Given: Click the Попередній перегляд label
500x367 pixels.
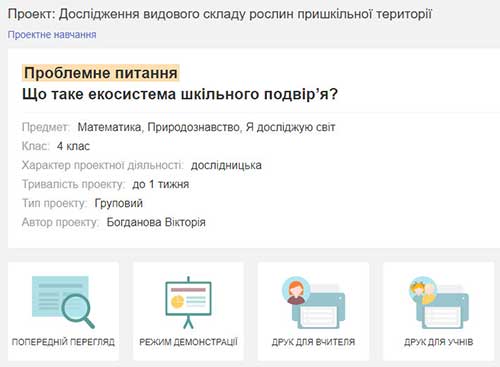Looking at the screenshot, I should click(63, 342).
